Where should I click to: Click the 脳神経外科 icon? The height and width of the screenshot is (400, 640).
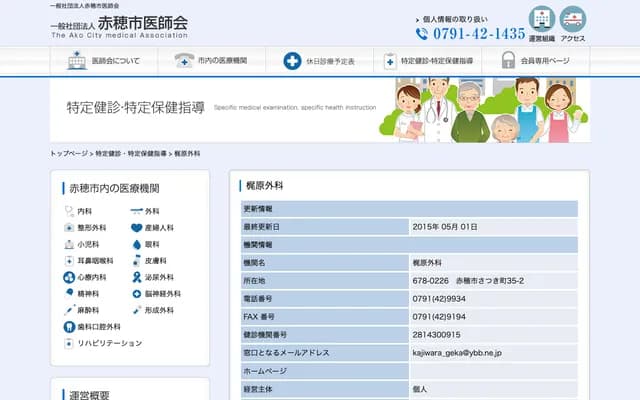pyautogui.click(x=137, y=294)
